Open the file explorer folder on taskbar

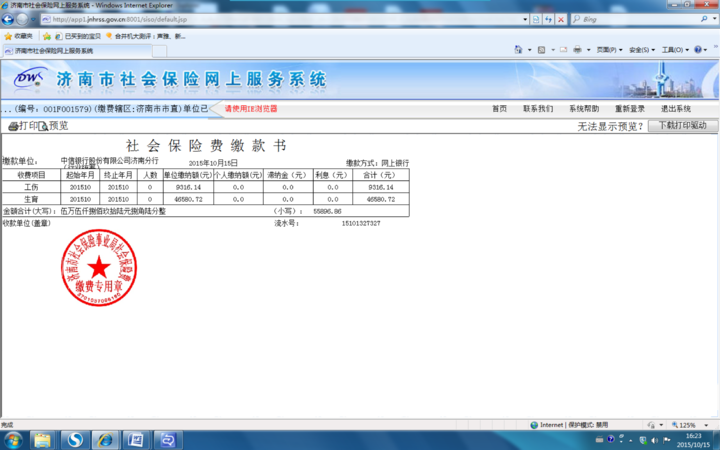[x=42, y=440]
